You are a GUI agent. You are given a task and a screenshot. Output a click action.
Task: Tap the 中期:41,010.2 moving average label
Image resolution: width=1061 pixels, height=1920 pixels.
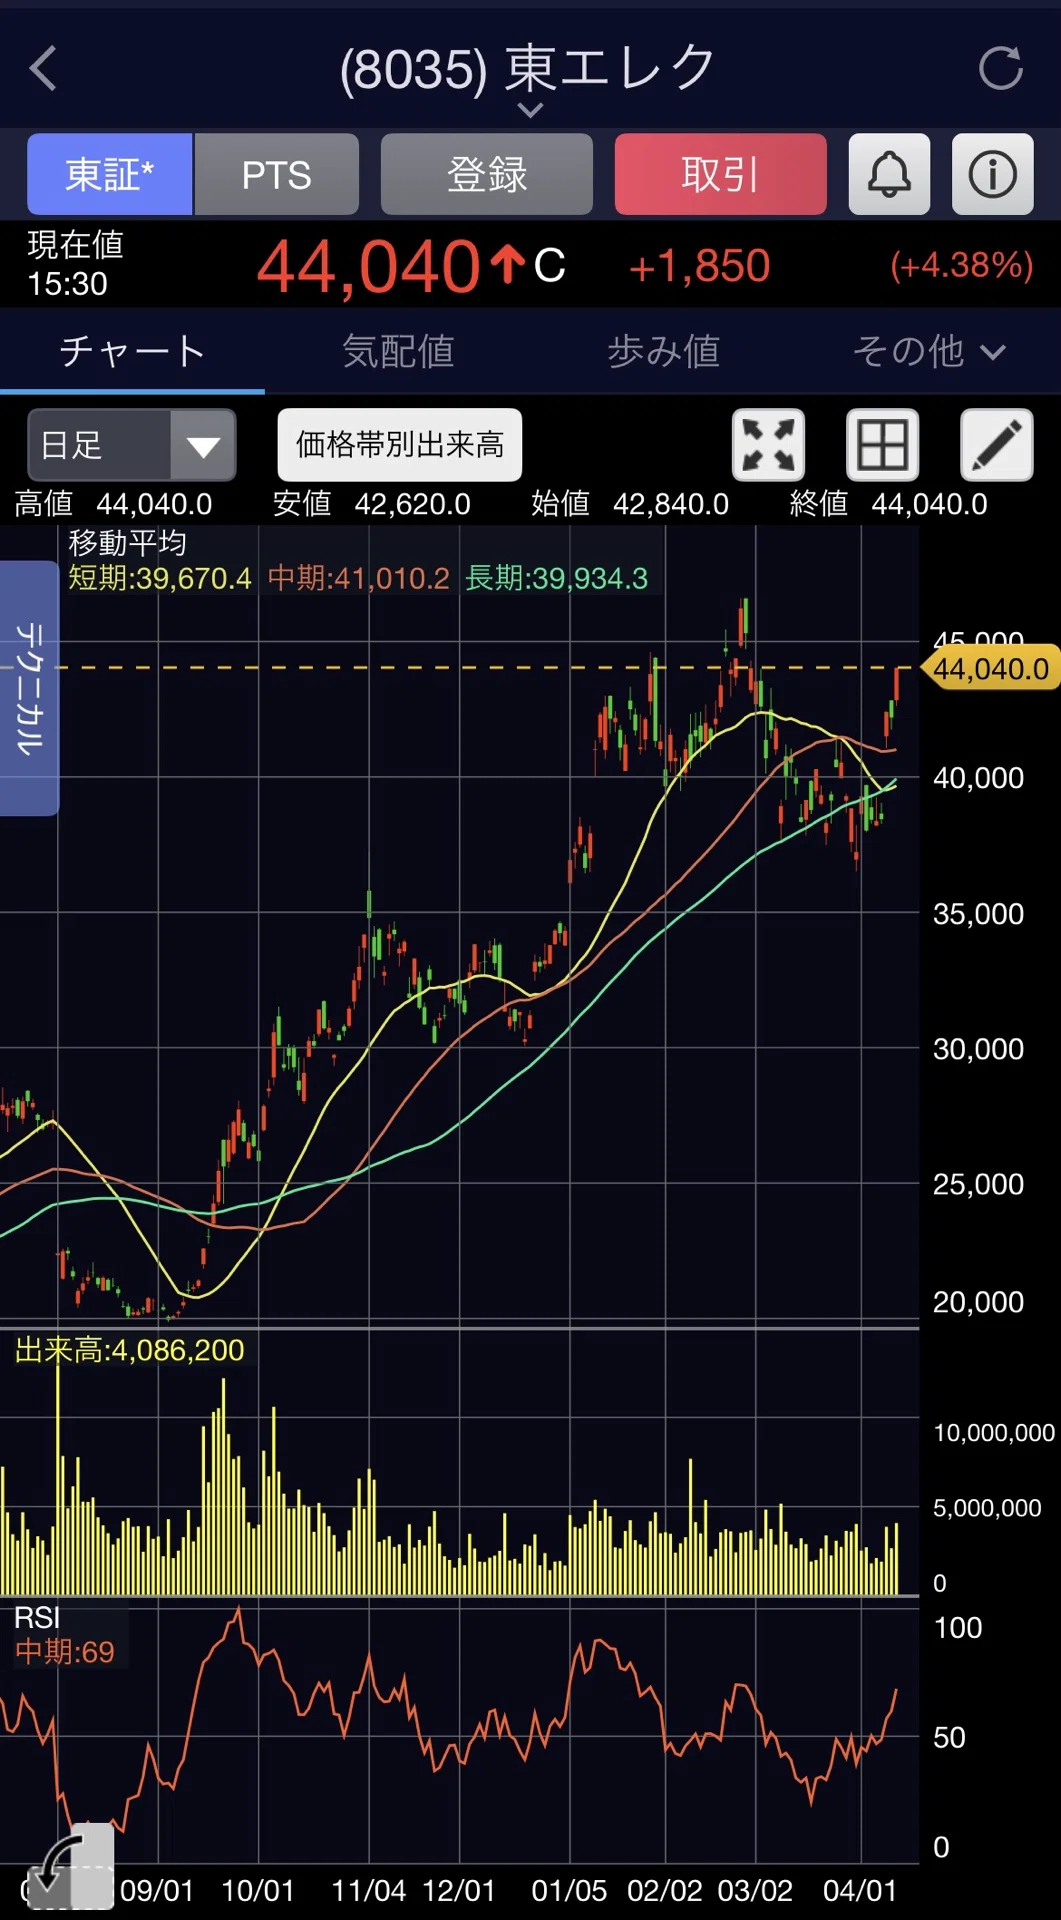(359, 578)
